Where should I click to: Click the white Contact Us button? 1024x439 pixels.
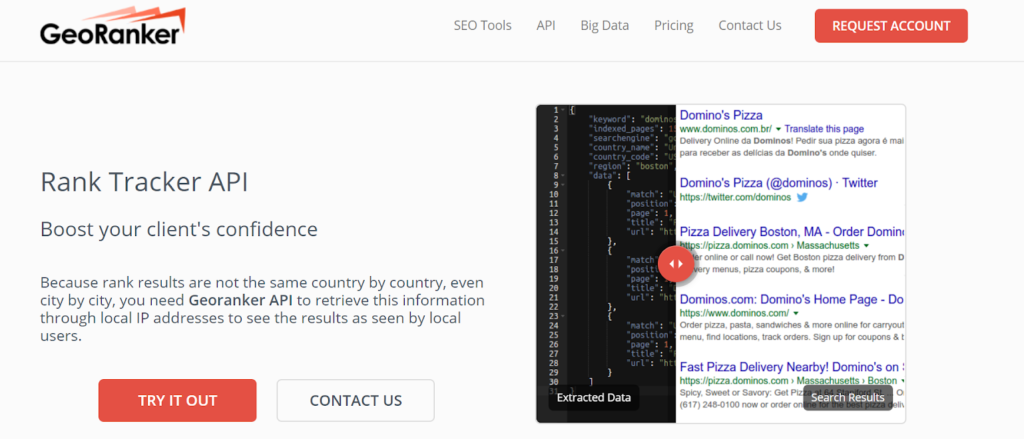[356, 400]
